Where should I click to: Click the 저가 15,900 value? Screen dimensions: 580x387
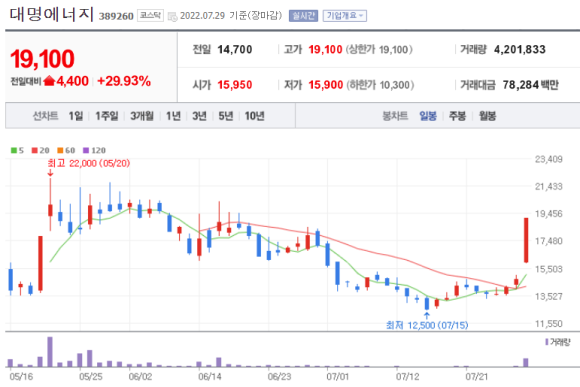326,85
